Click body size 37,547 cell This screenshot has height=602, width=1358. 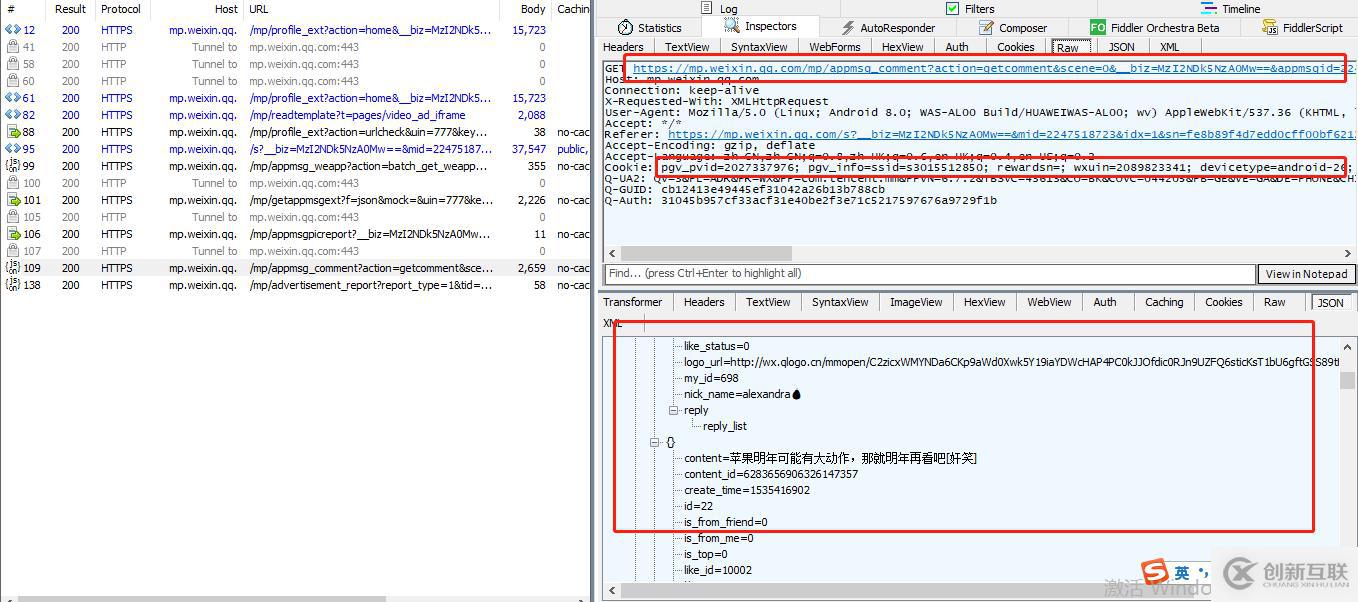(x=529, y=149)
